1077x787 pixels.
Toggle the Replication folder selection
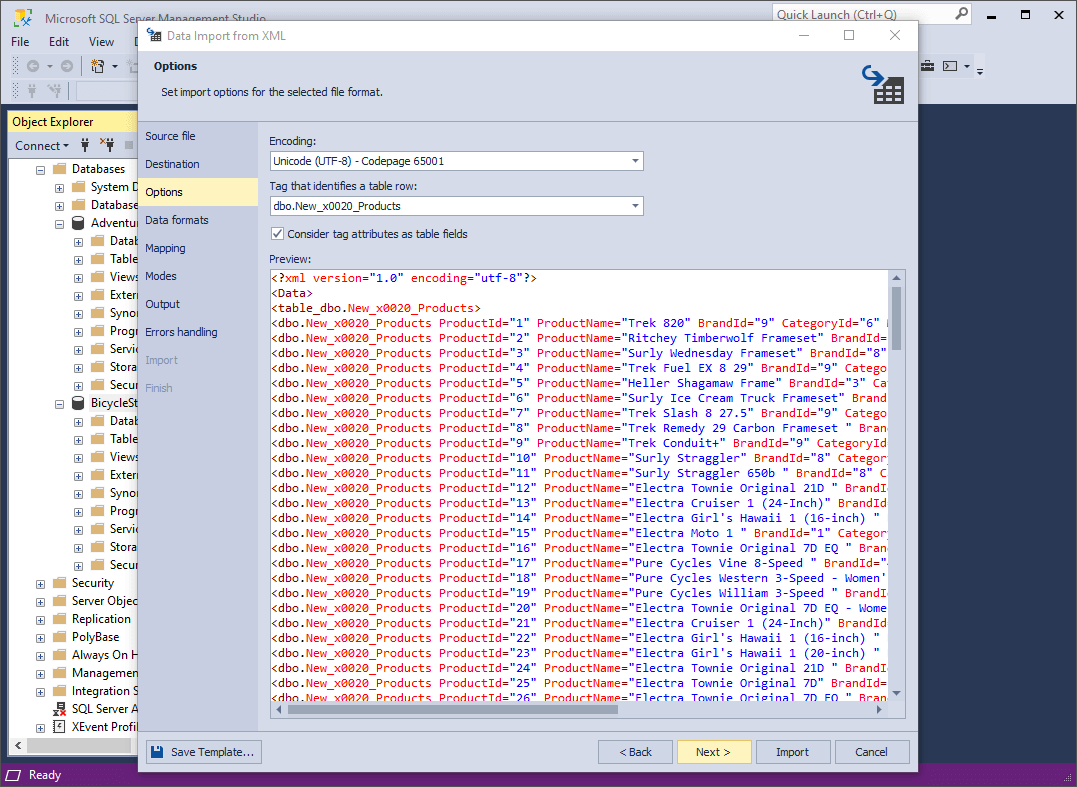click(101, 618)
